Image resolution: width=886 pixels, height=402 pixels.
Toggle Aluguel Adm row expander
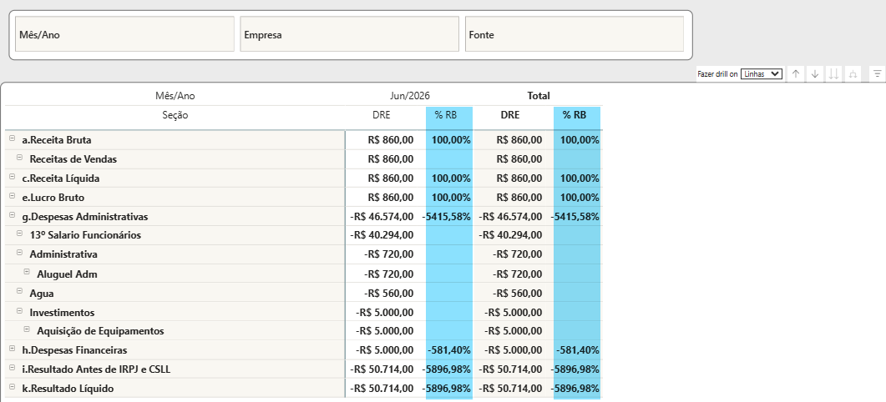pyautogui.click(x=27, y=272)
